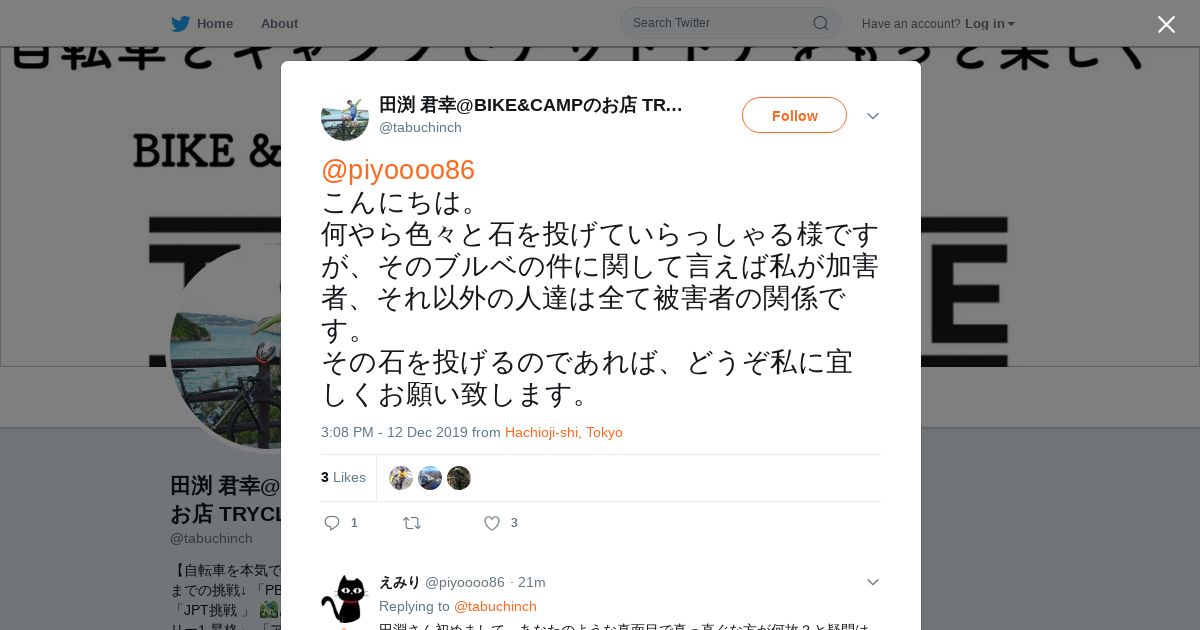
Task: Close the tweet overlay with X
Action: point(1166,24)
